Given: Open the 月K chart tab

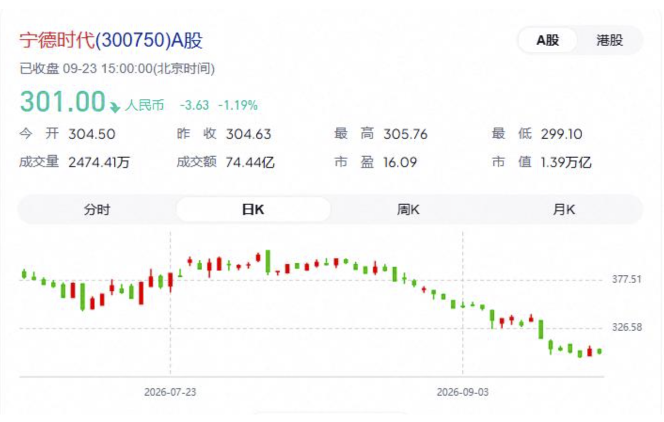Looking at the screenshot, I should (x=564, y=210).
